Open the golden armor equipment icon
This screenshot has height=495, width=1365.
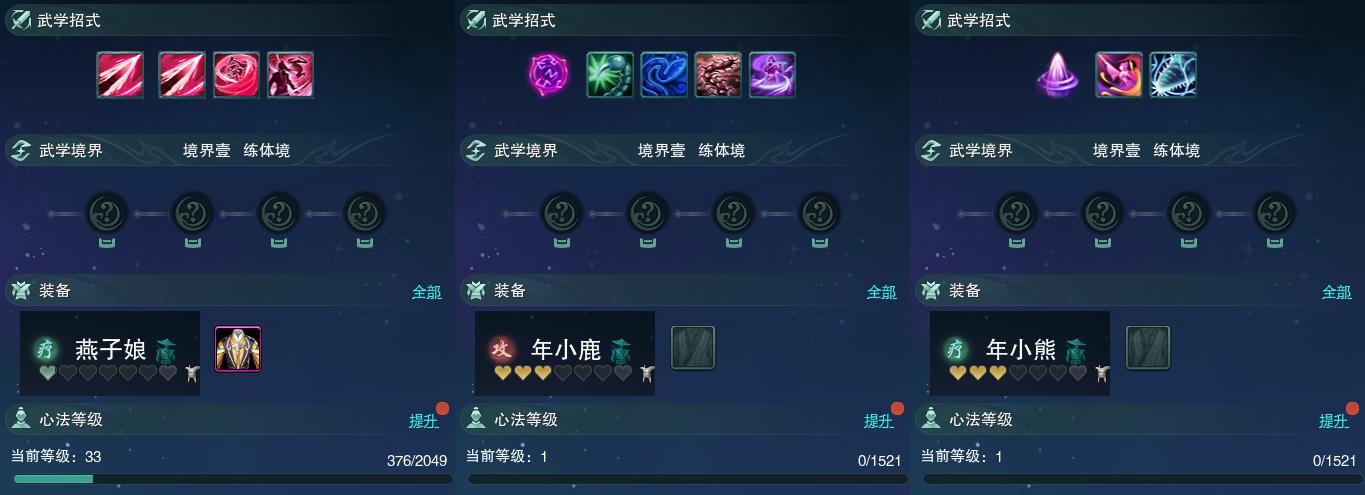238,349
